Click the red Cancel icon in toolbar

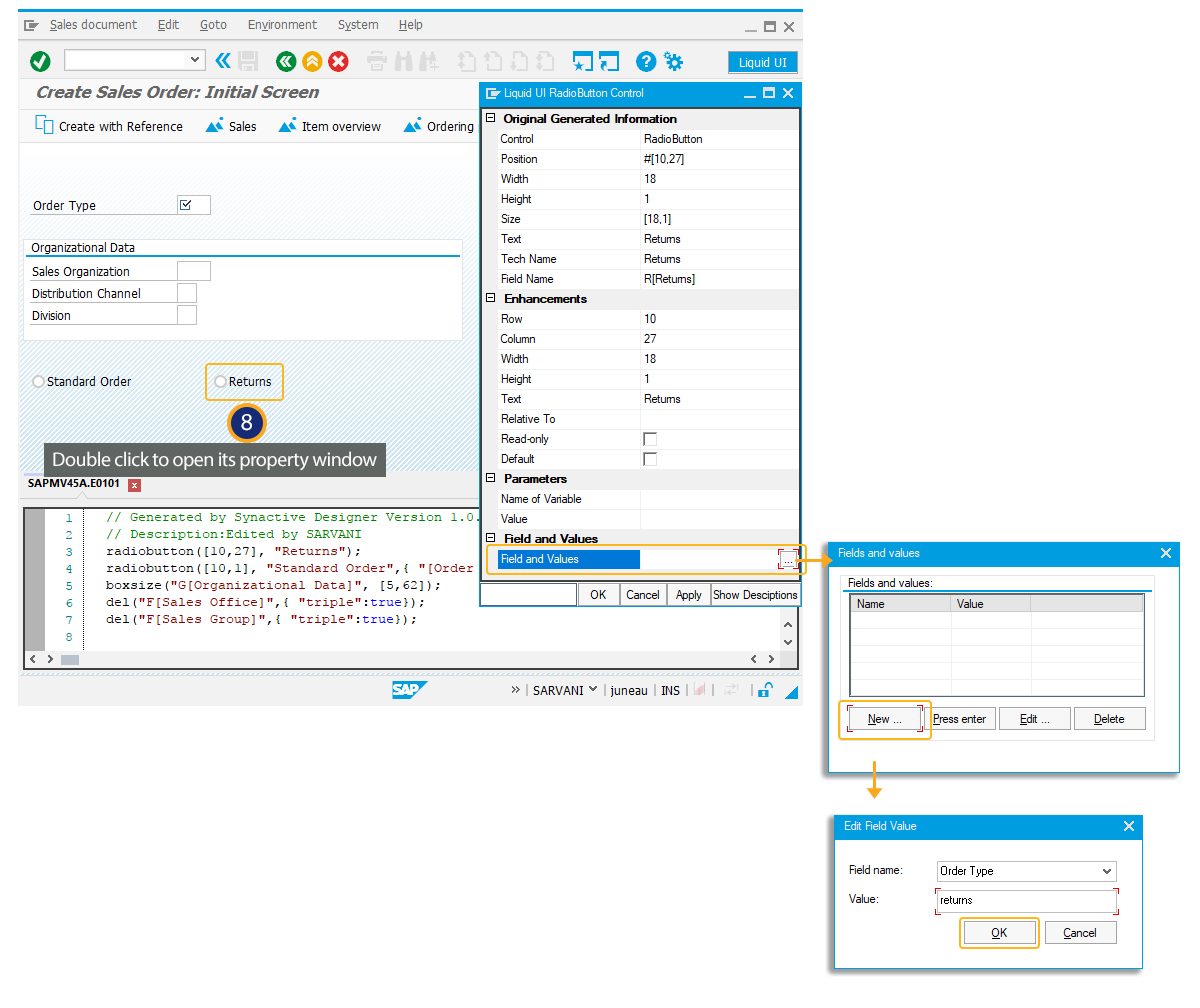coord(338,62)
